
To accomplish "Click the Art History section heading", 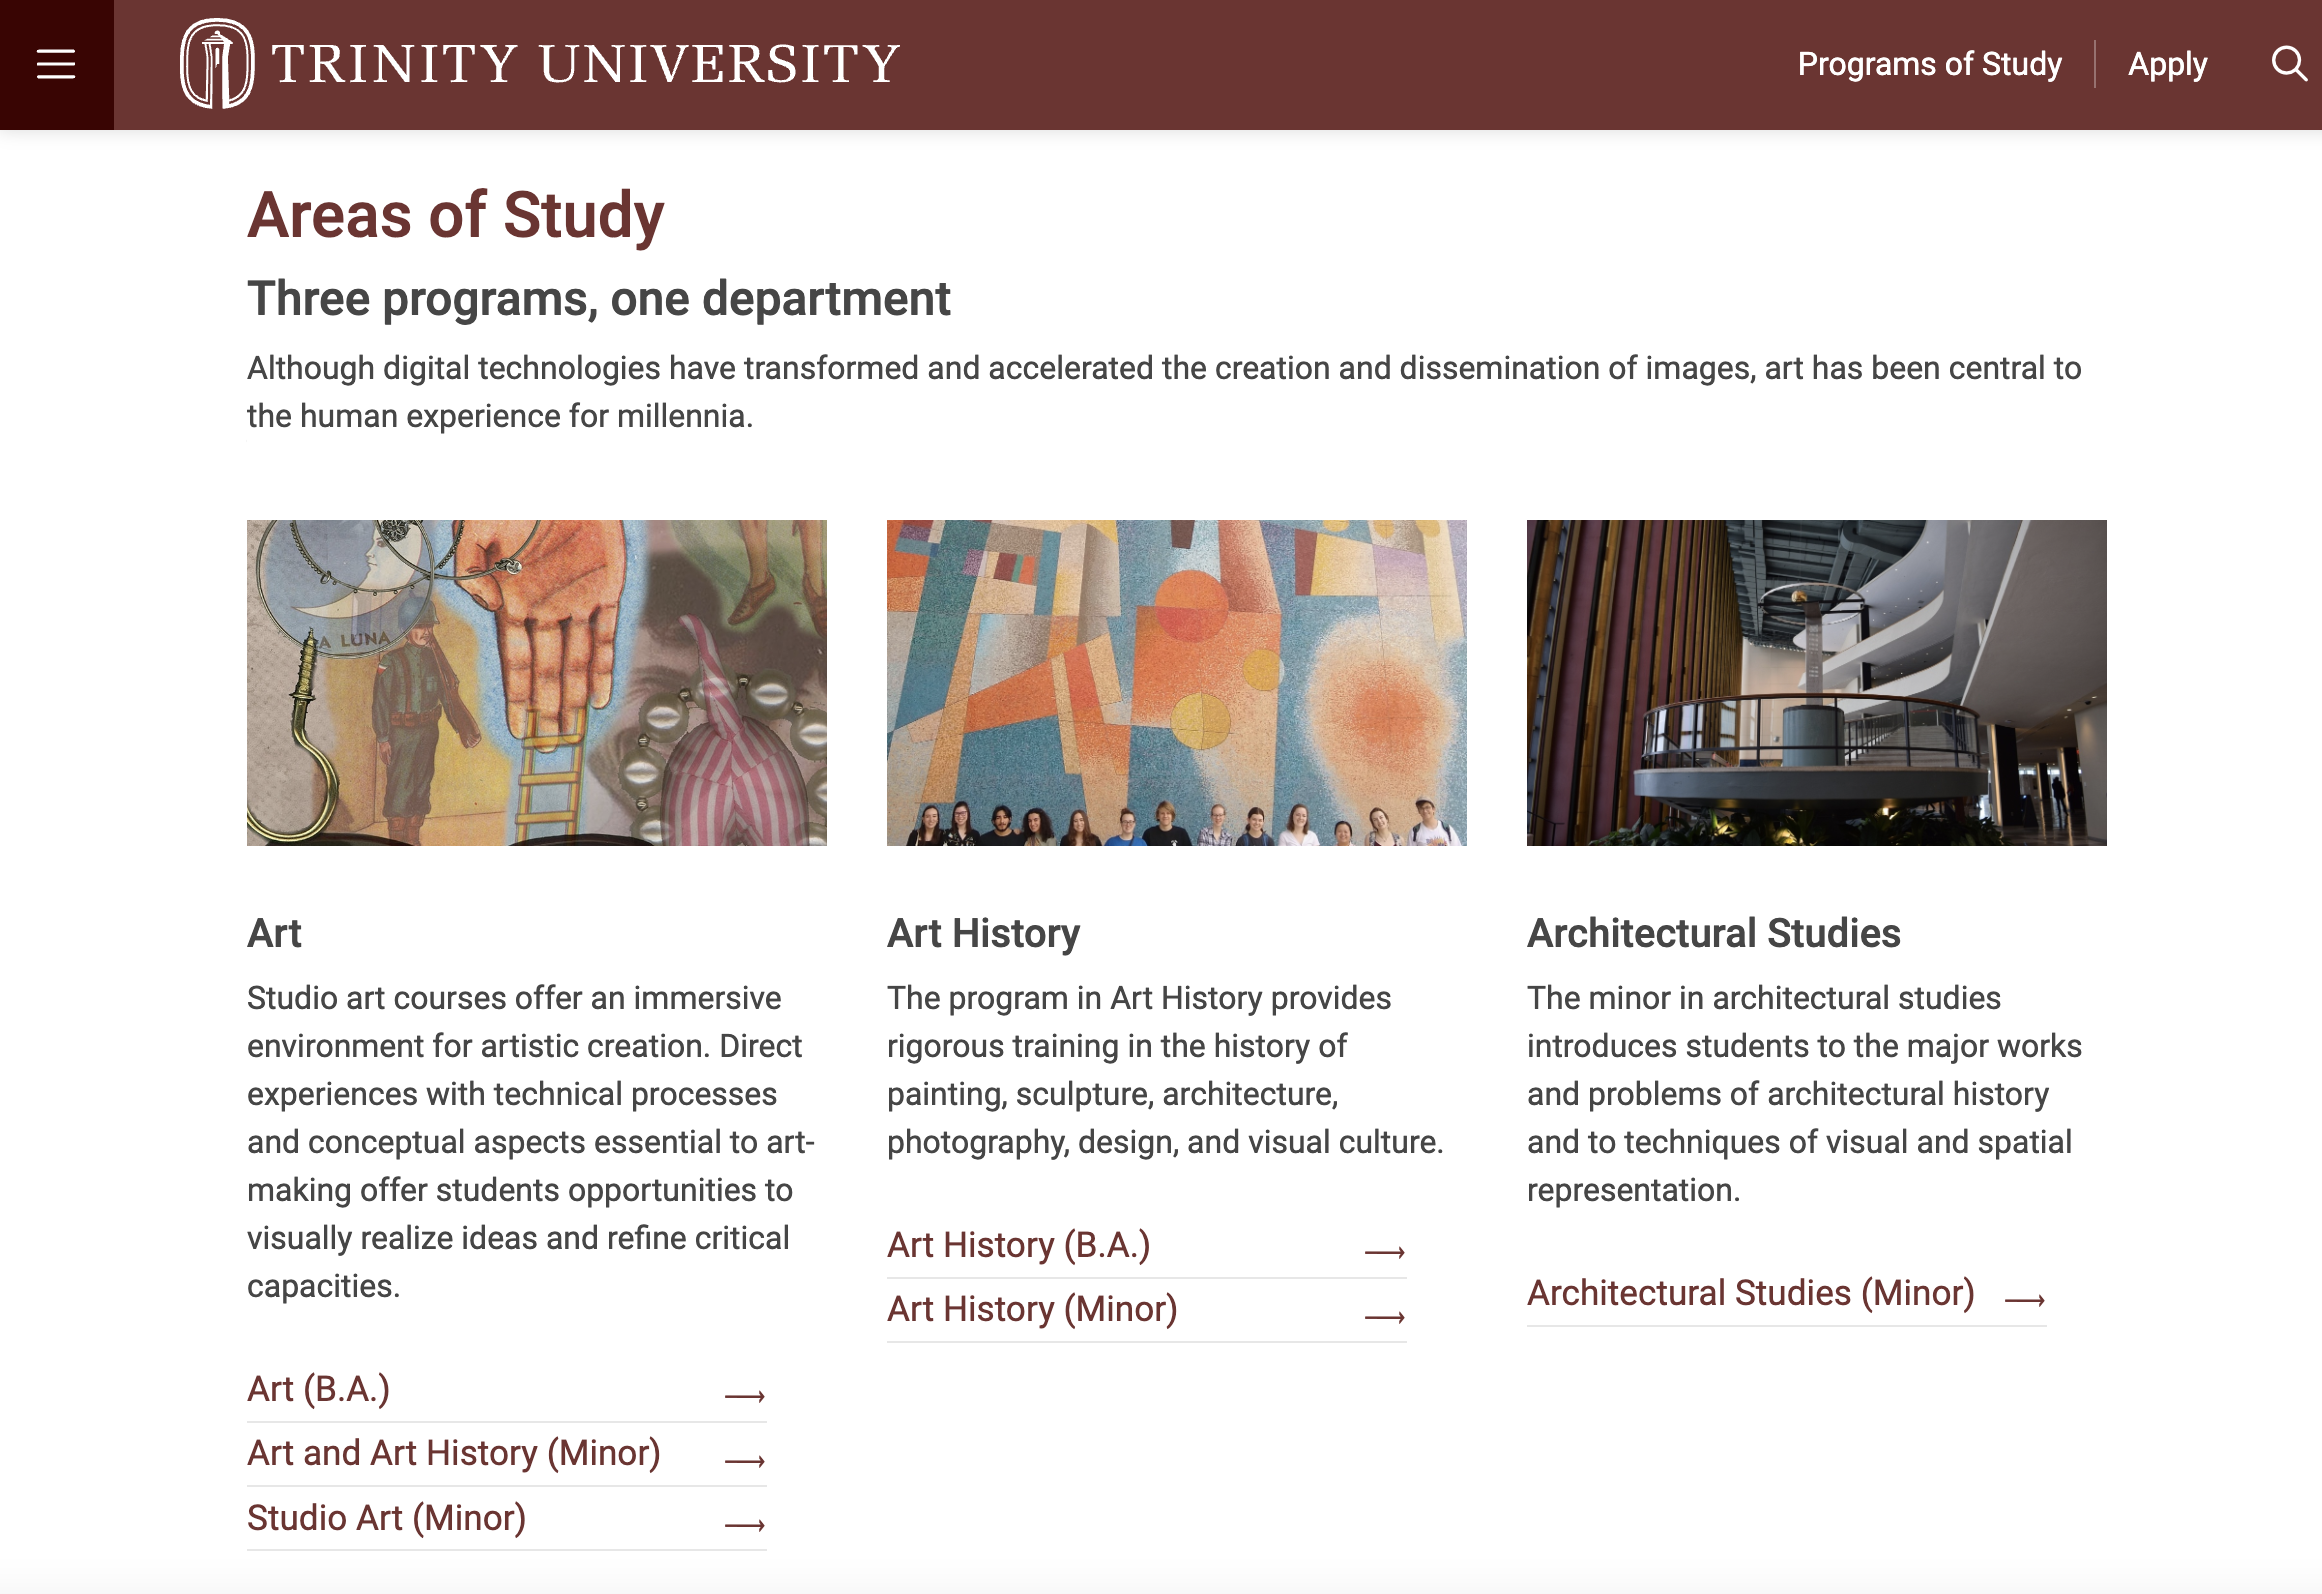I will pyautogui.click(x=984, y=933).
